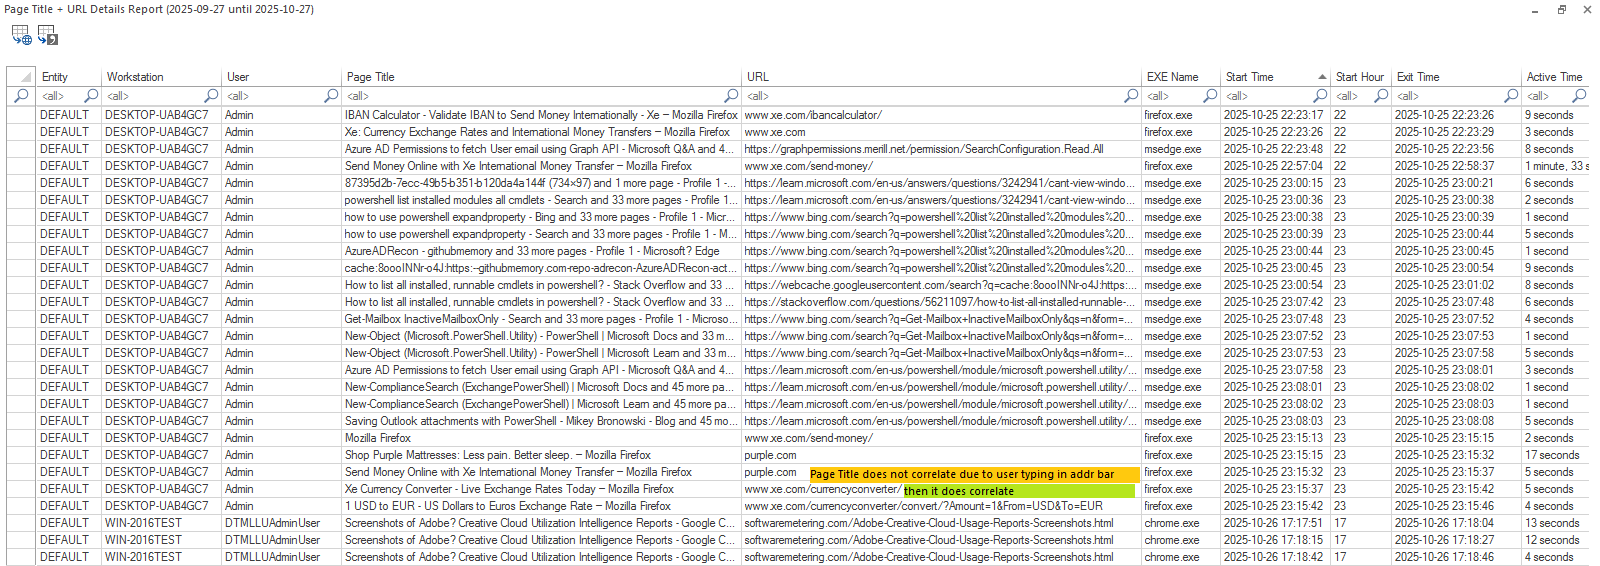Click the export grid to web icon
Viewport: 1600px width, 566px height.
[21, 35]
